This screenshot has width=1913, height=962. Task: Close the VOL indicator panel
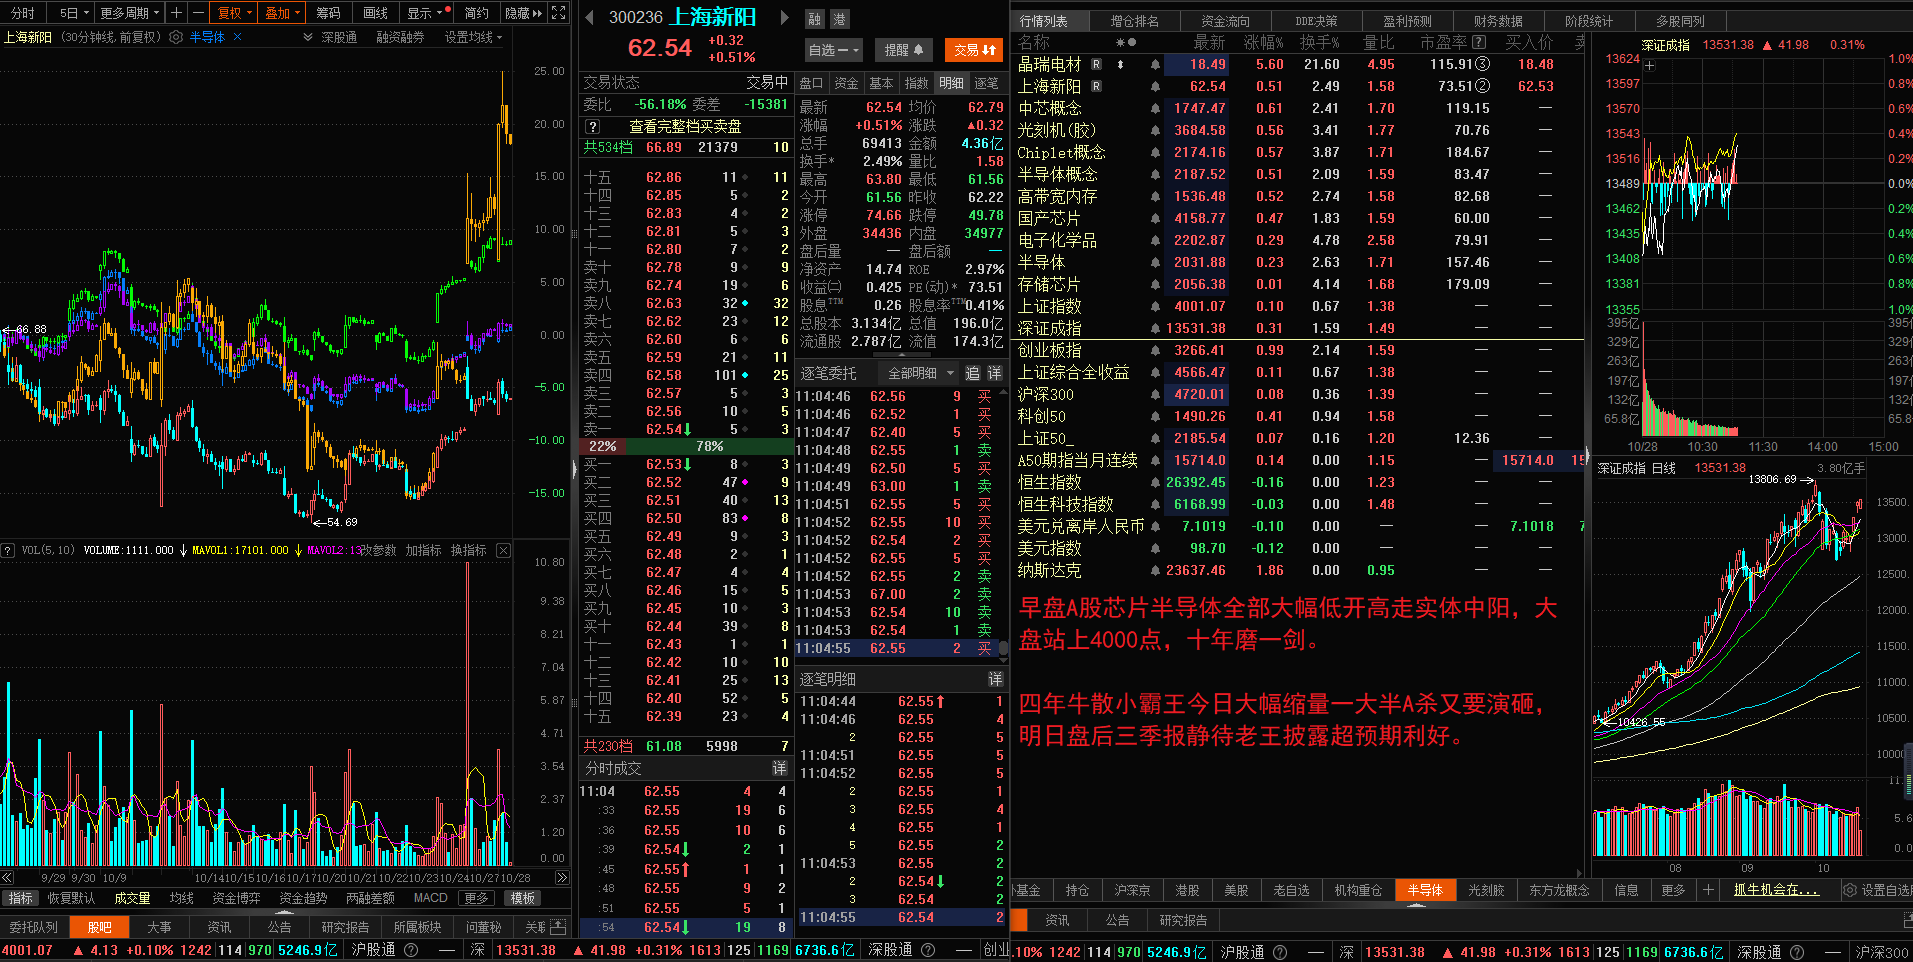(503, 550)
